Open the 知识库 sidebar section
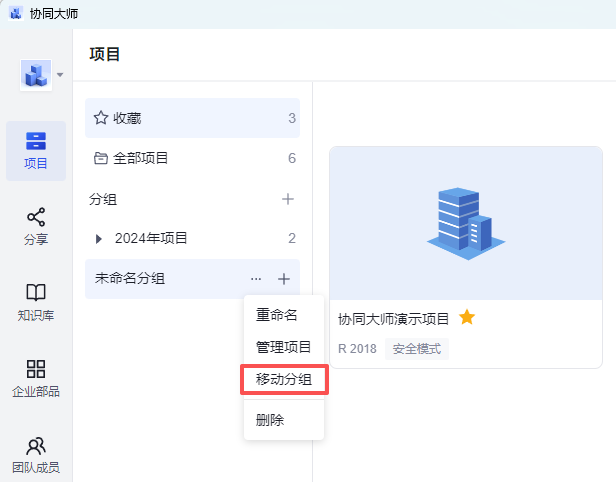 (36, 302)
